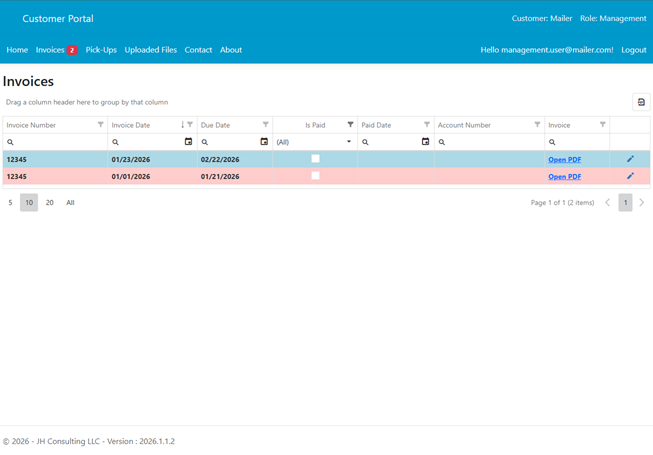The width and height of the screenshot is (653, 455).
Task: Open the Invoice Number column filter icon
Action: 100,125
